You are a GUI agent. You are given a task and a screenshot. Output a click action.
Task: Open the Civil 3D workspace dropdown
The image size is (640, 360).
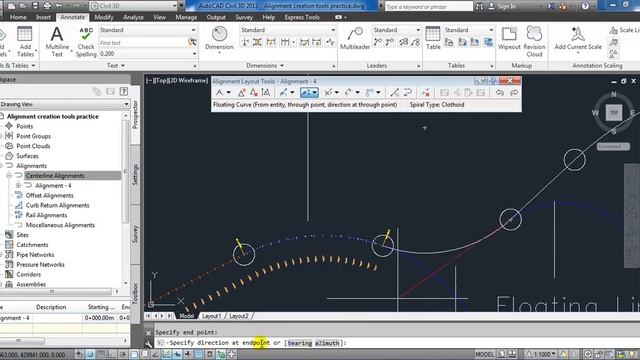(174, 6)
